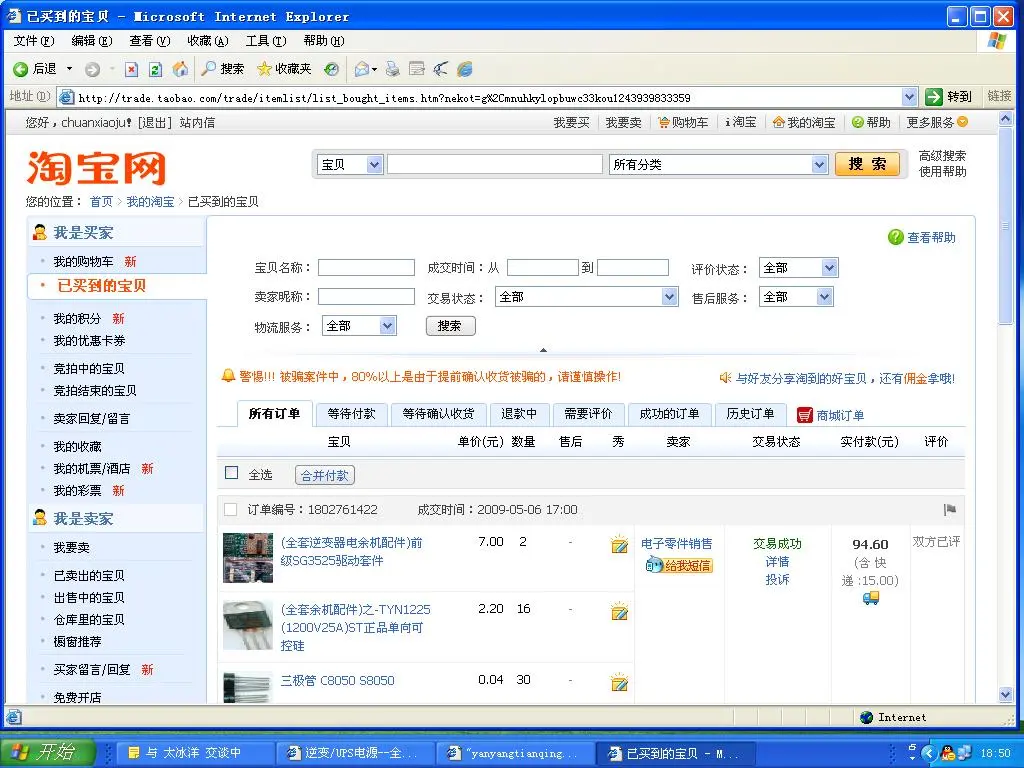Switch to 与 太冰洋 交谈中 taskbar window
This screenshot has width=1024, height=768.
pos(194,753)
